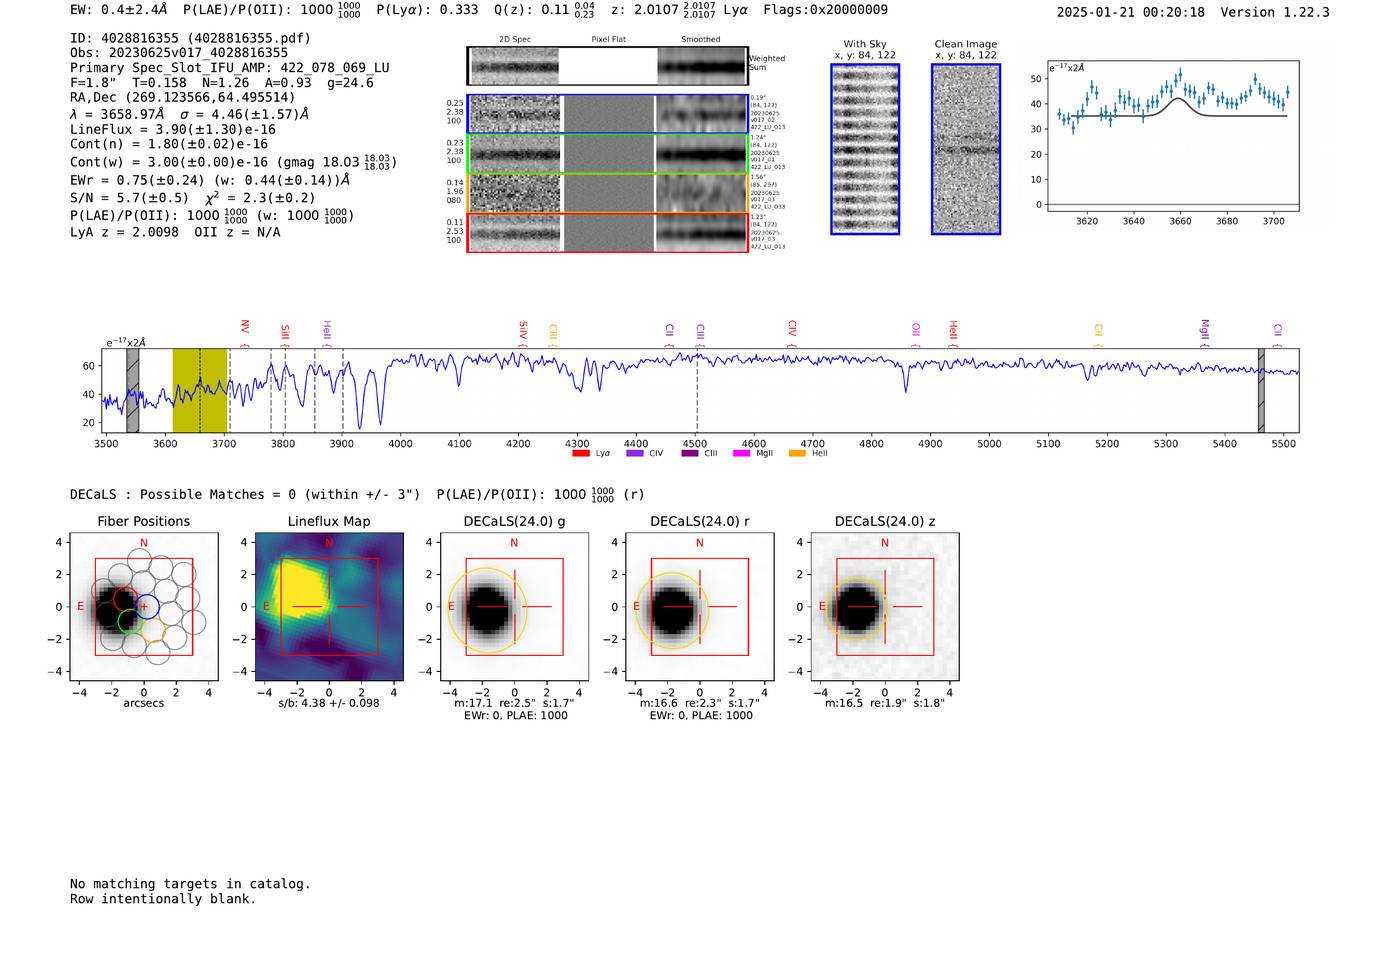Click the HeII orange legend swatch
This screenshot has width=1400, height=953.
[x=797, y=453]
